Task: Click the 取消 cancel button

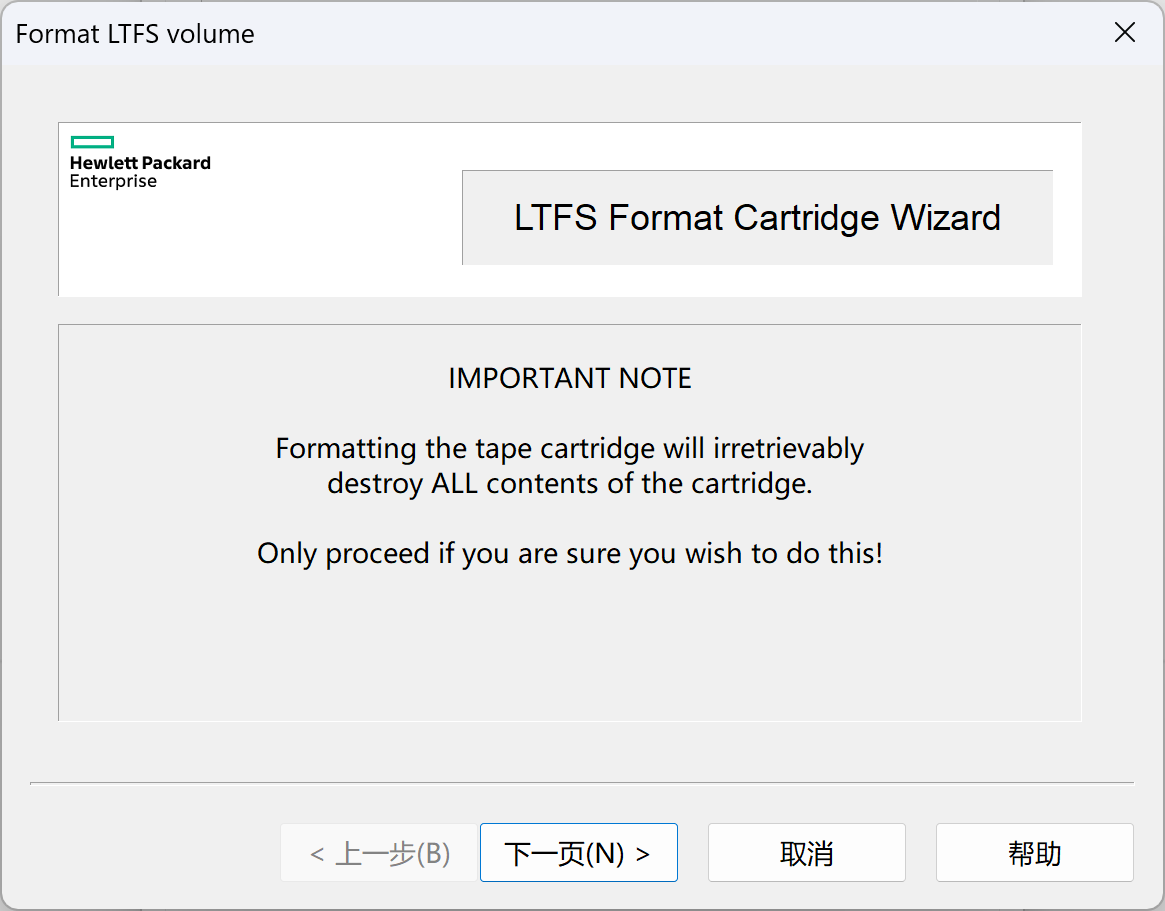Action: 806,852
